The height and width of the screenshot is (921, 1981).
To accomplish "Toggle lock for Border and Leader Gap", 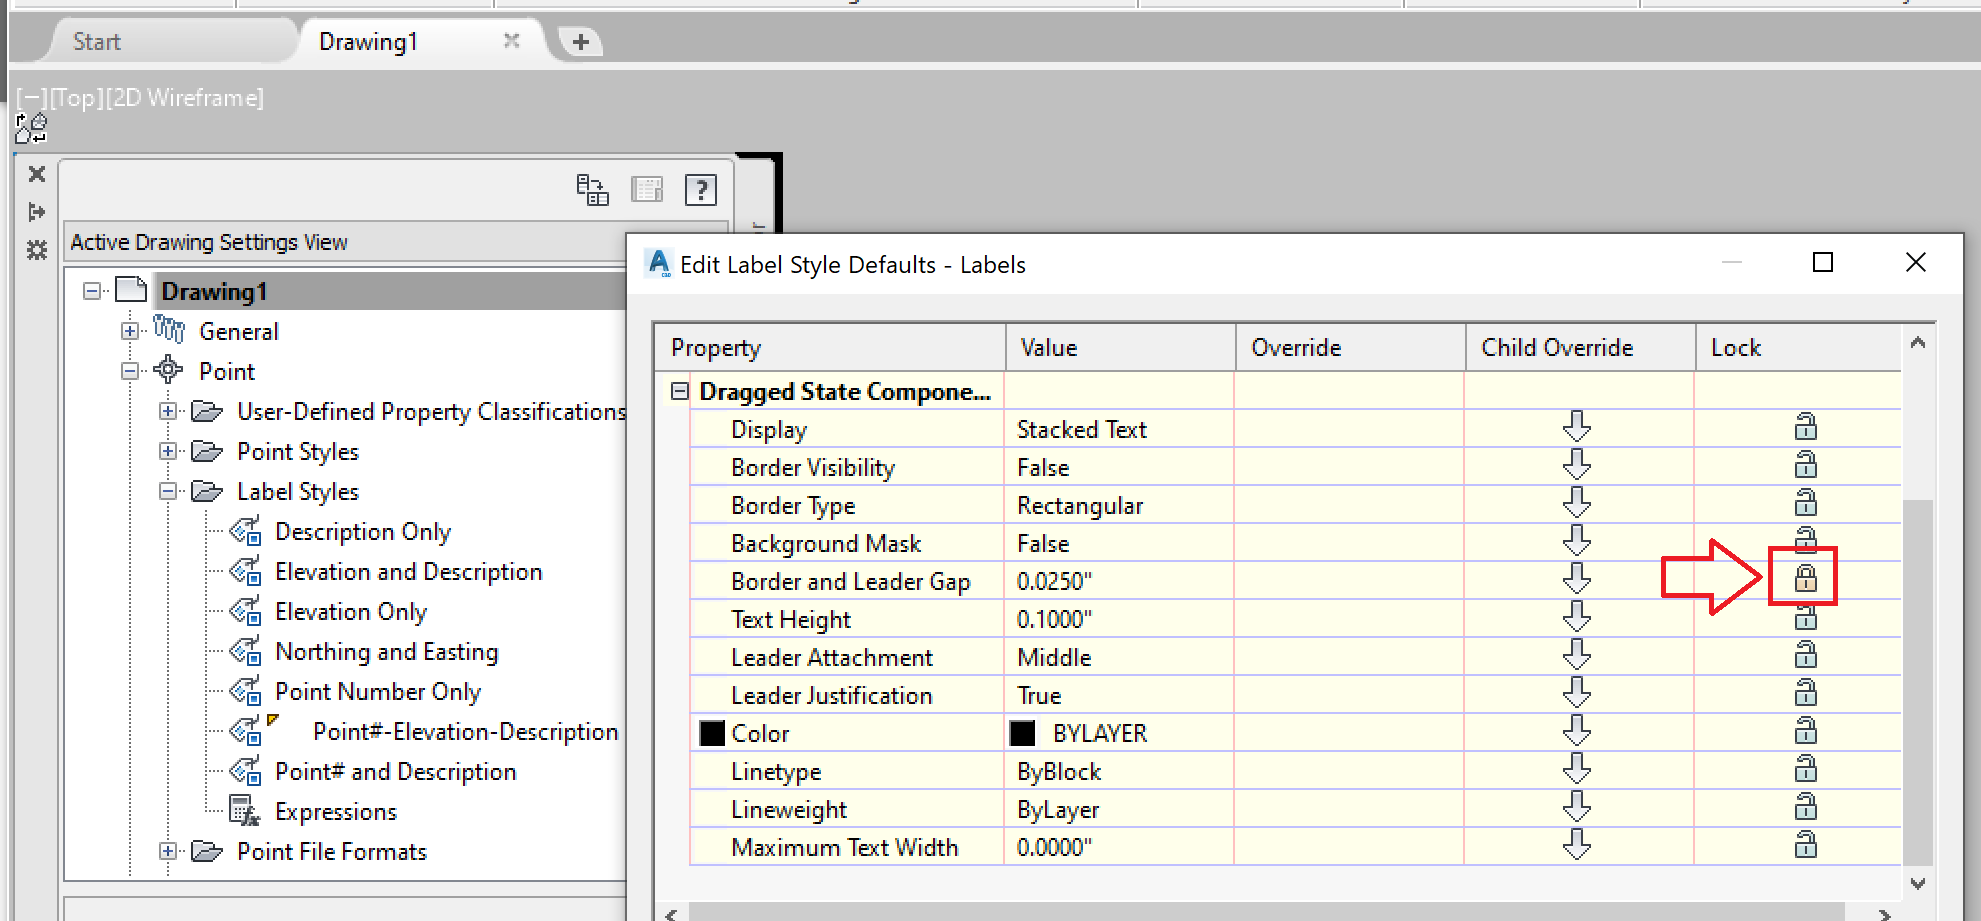I will [1805, 578].
